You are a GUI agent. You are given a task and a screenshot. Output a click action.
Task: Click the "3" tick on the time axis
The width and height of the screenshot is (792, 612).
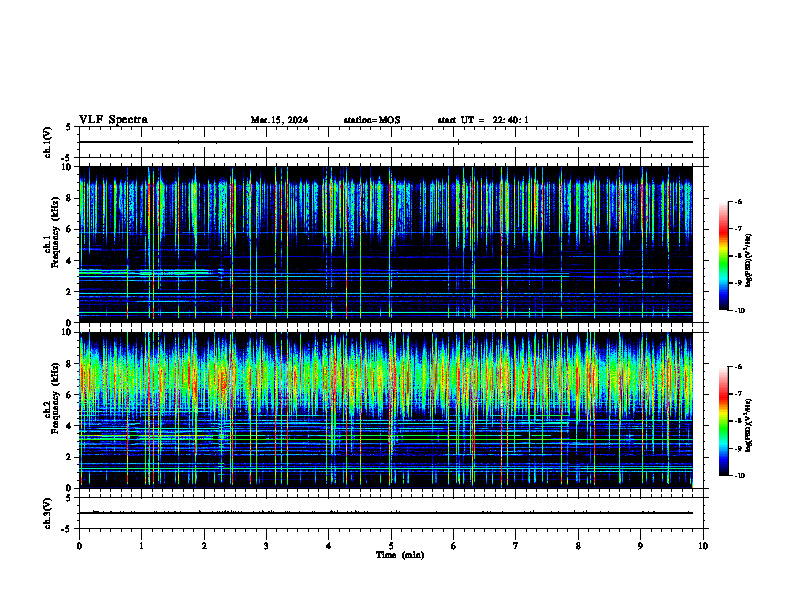(266, 546)
